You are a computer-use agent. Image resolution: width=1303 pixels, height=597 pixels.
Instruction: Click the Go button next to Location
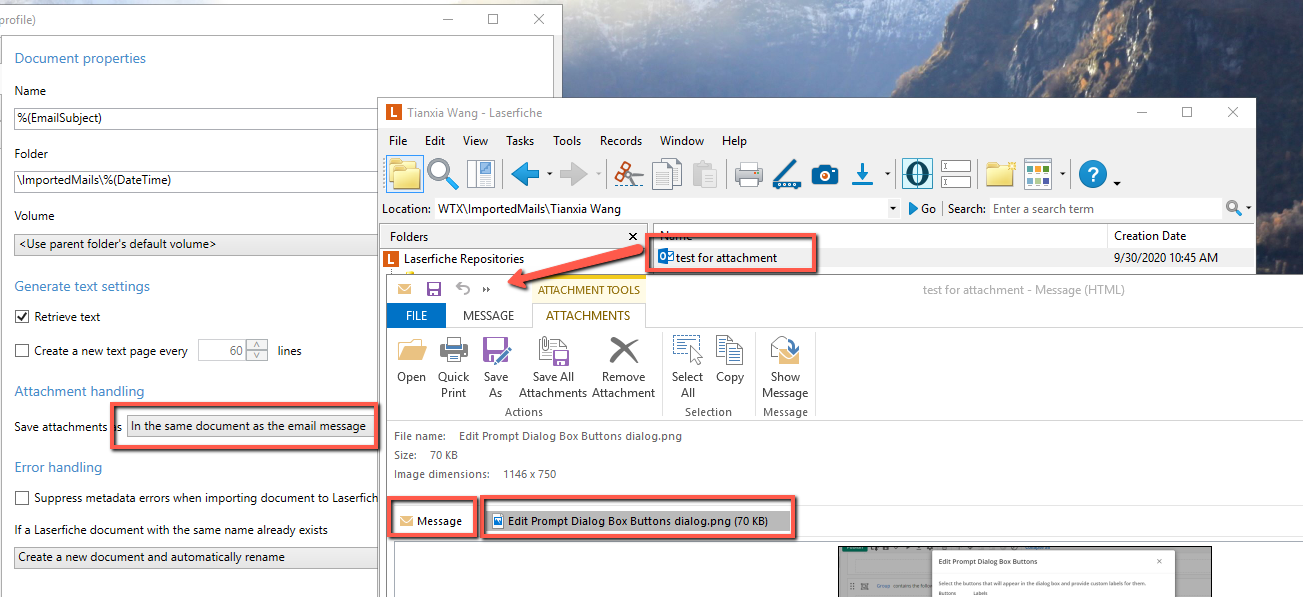pos(922,209)
